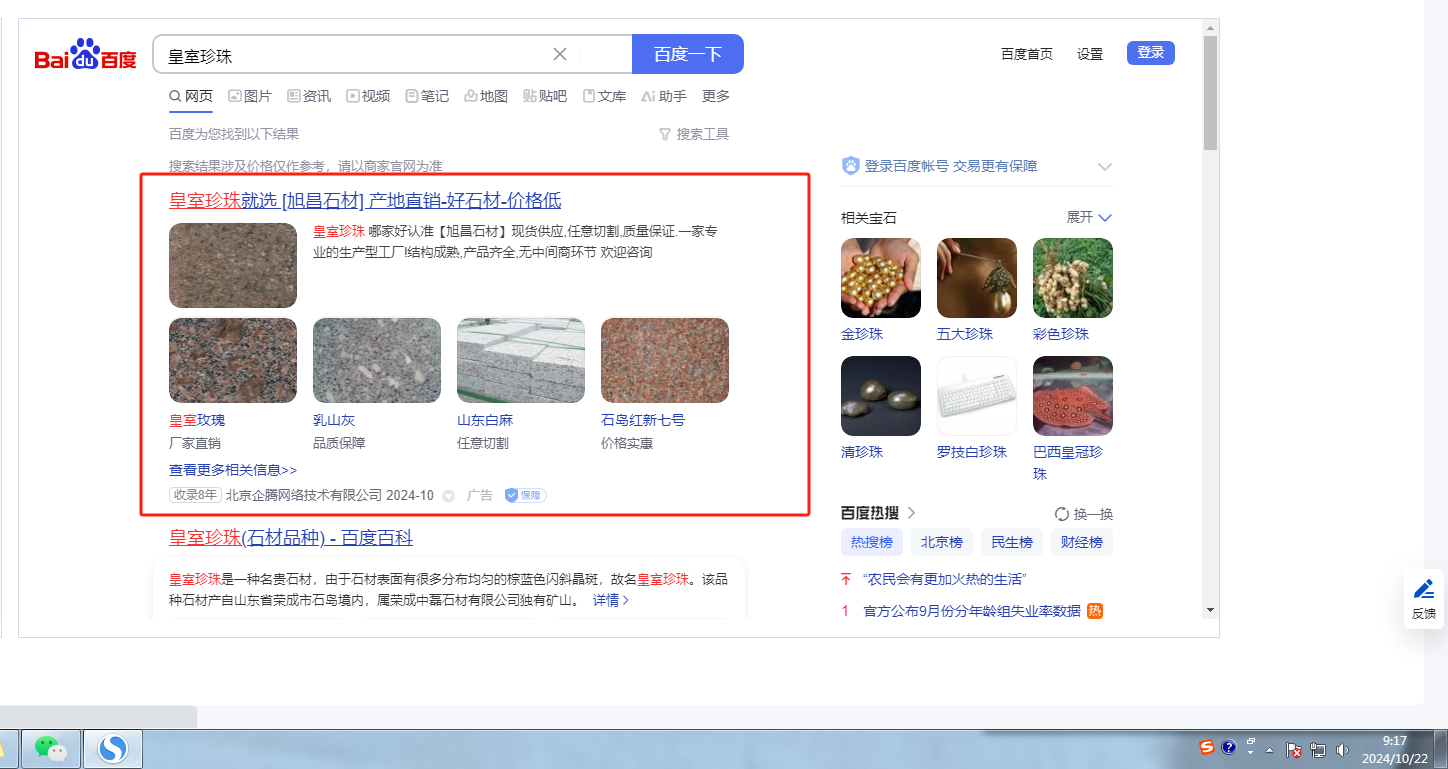The height and width of the screenshot is (769, 1448).
Task: Open the 皇室珍珠 百度百科 result title
Action: pyautogui.click(x=291, y=538)
